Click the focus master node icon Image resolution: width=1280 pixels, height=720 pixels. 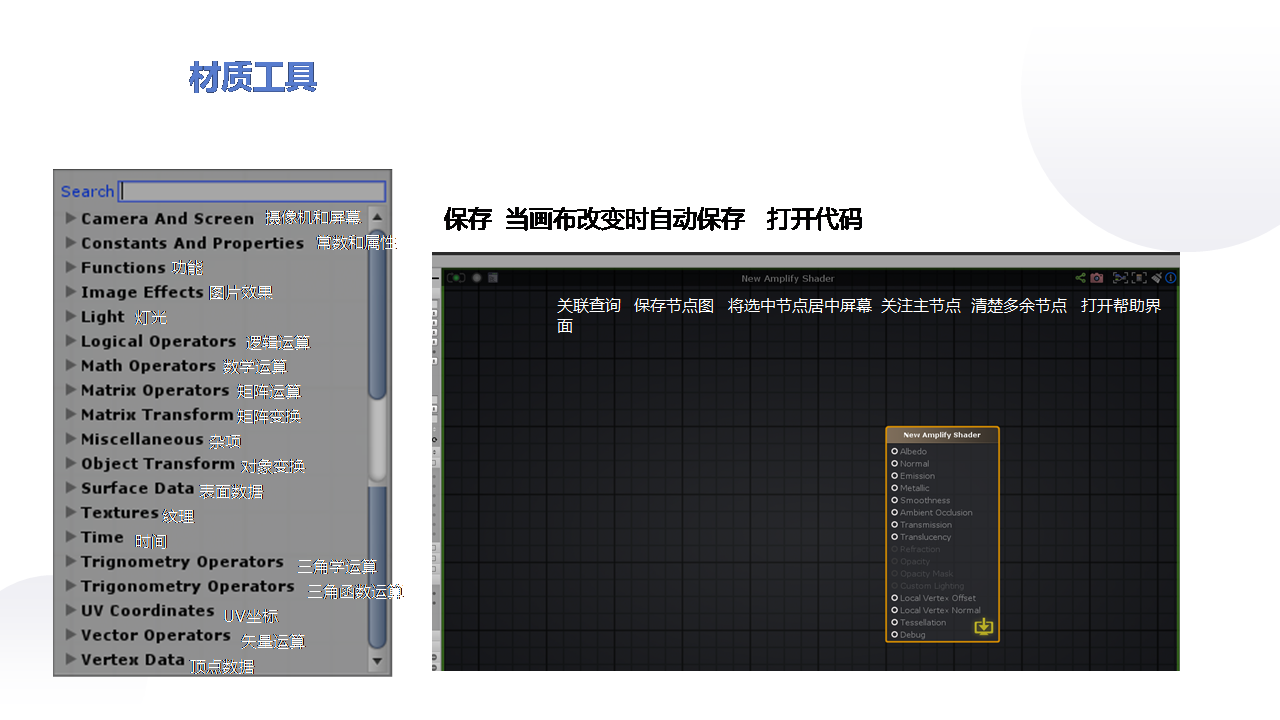tap(1139, 278)
